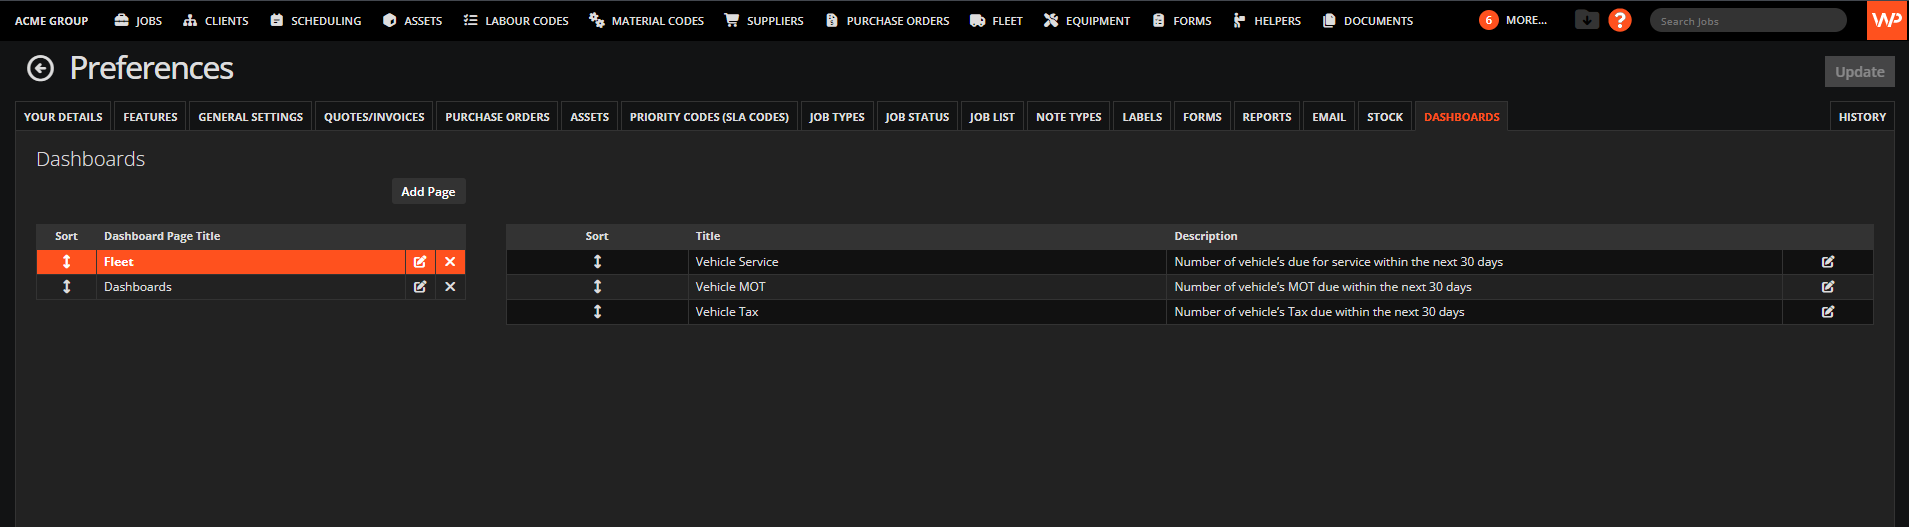The image size is (1909, 527).
Task: Edit the Vehicle Service widget
Action: tap(1828, 262)
